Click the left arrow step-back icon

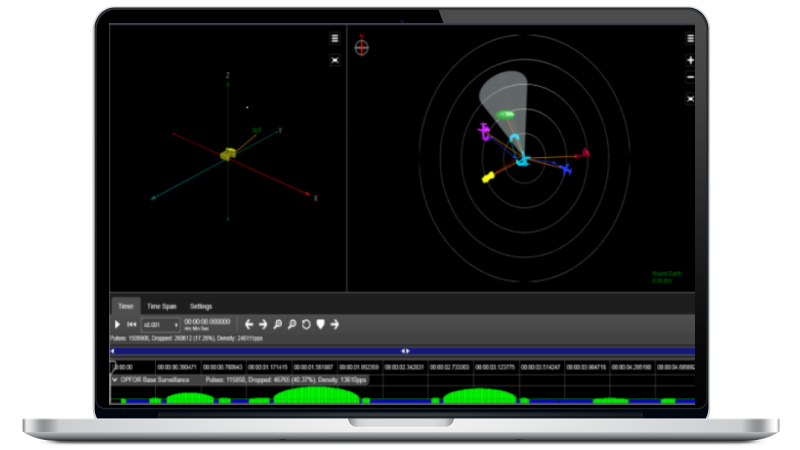249,324
